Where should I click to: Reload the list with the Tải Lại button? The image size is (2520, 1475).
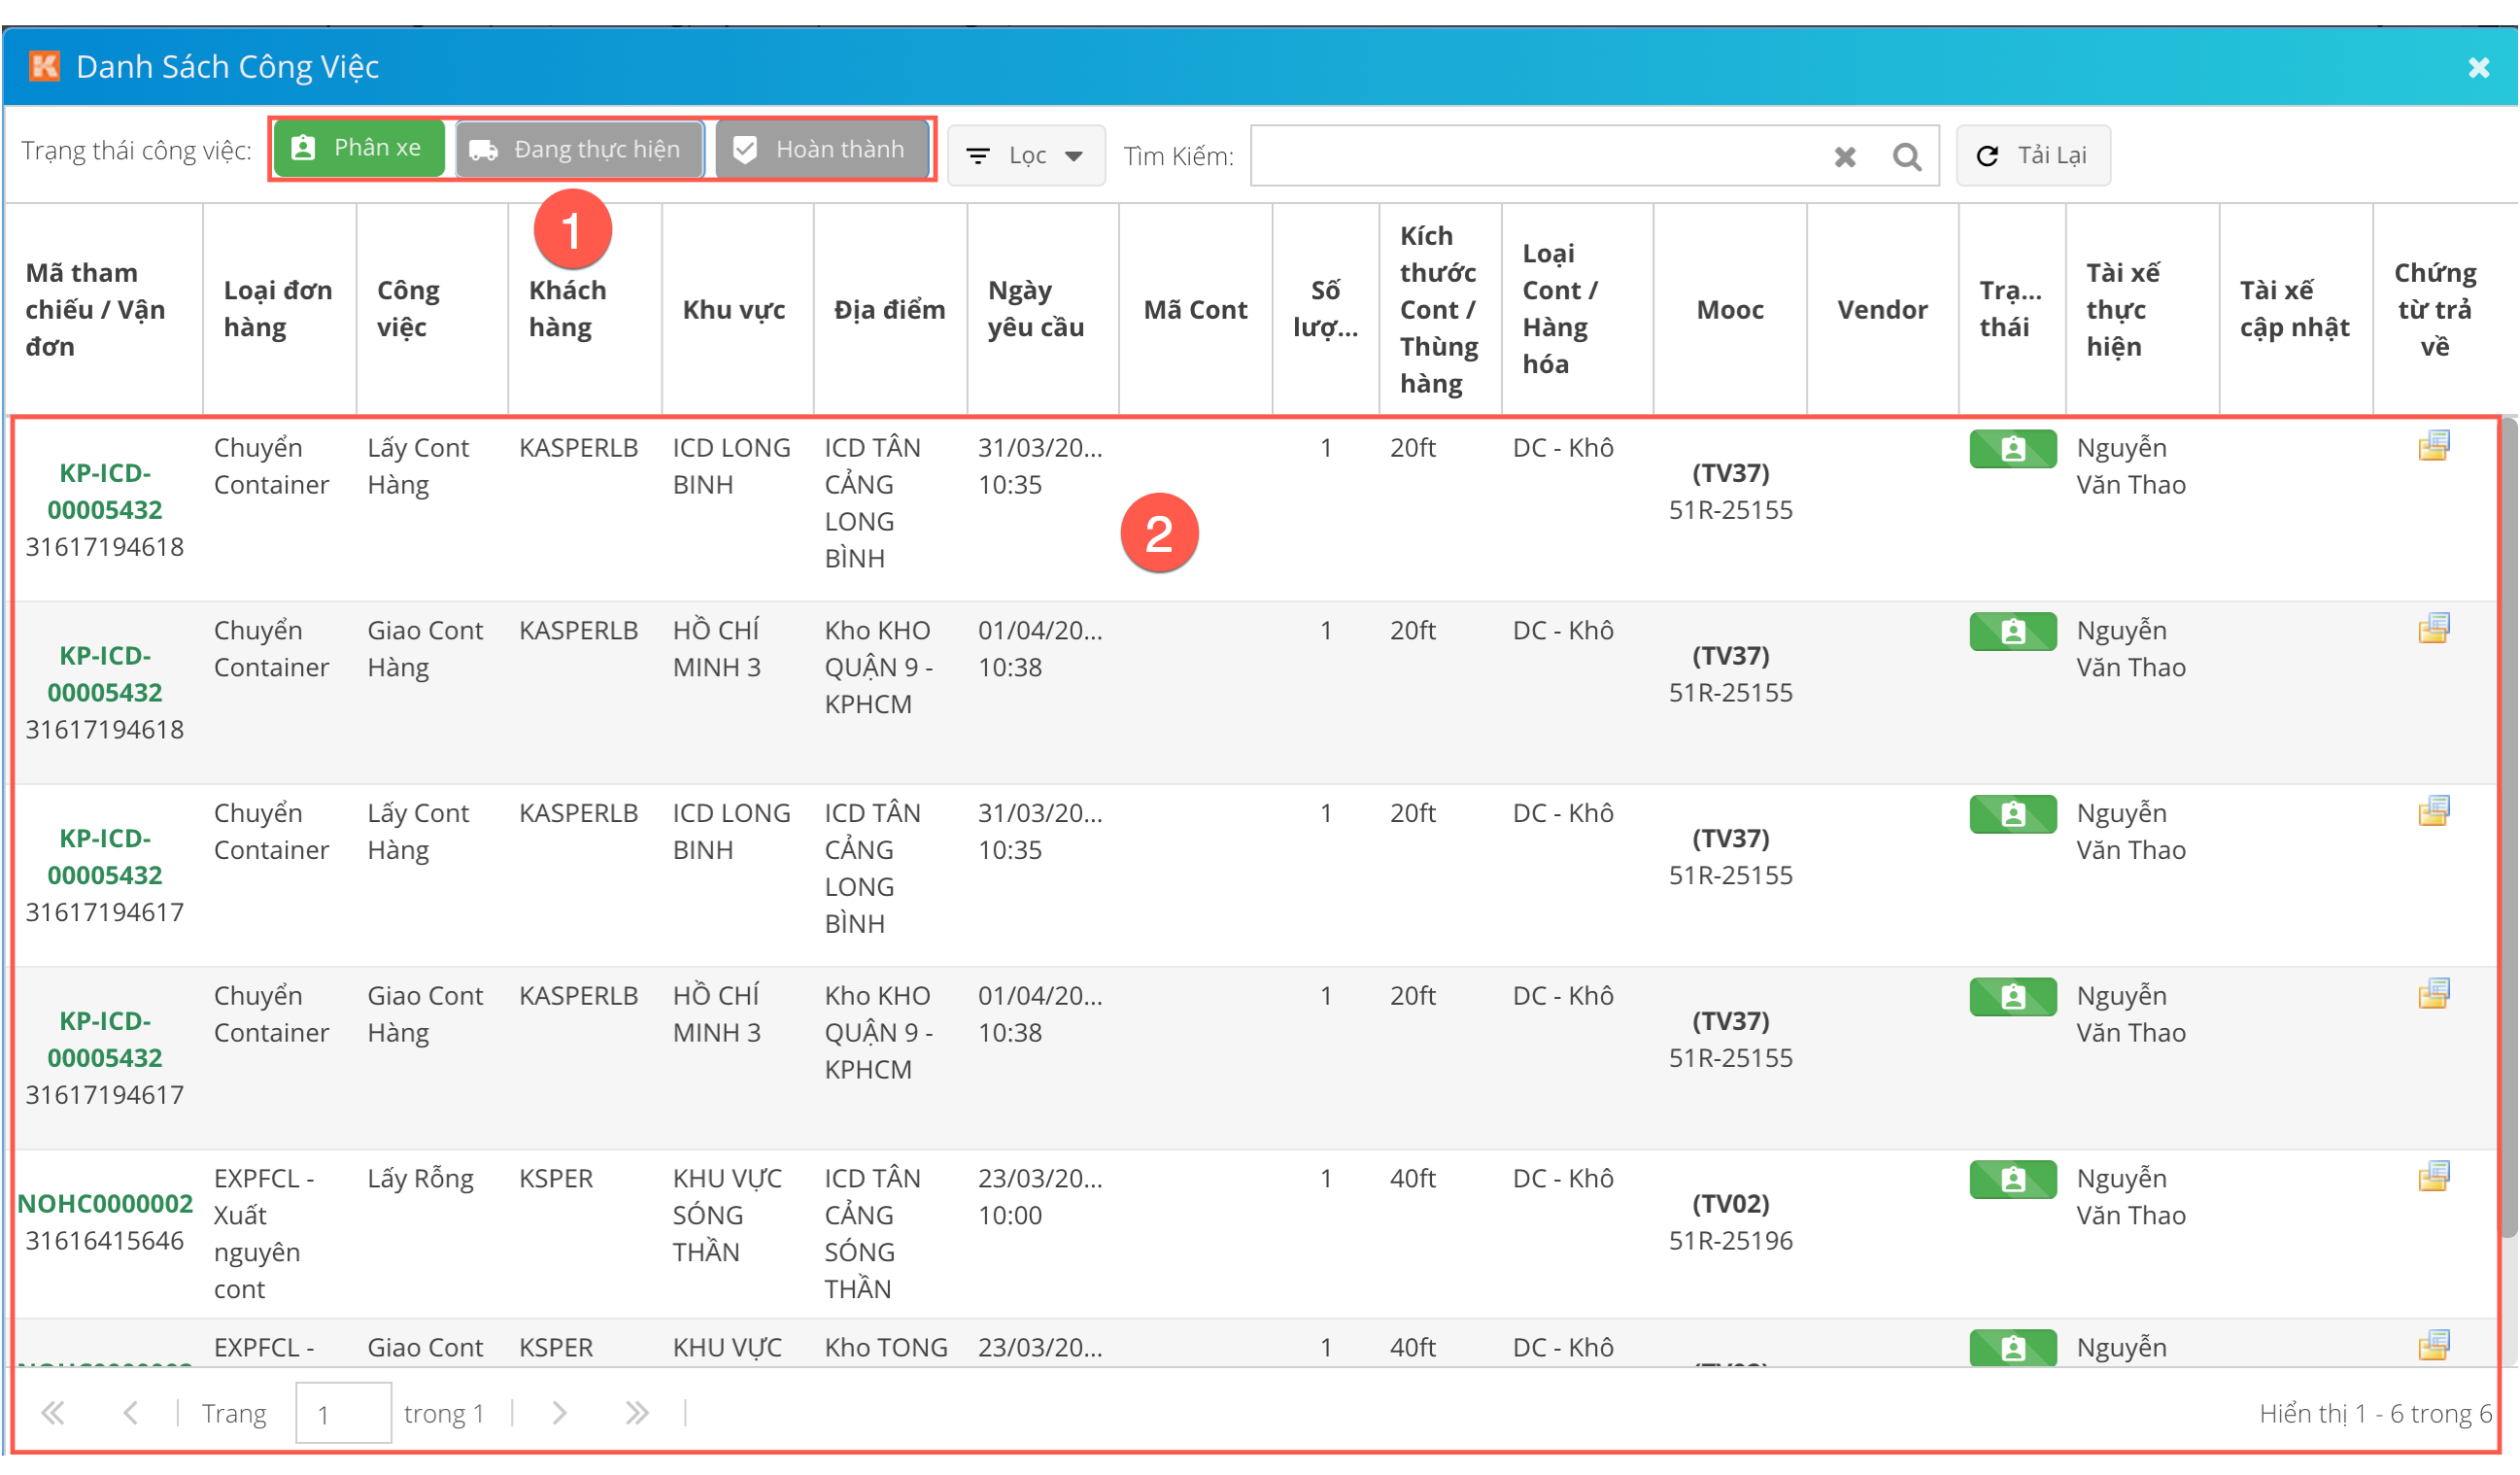point(2032,156)
